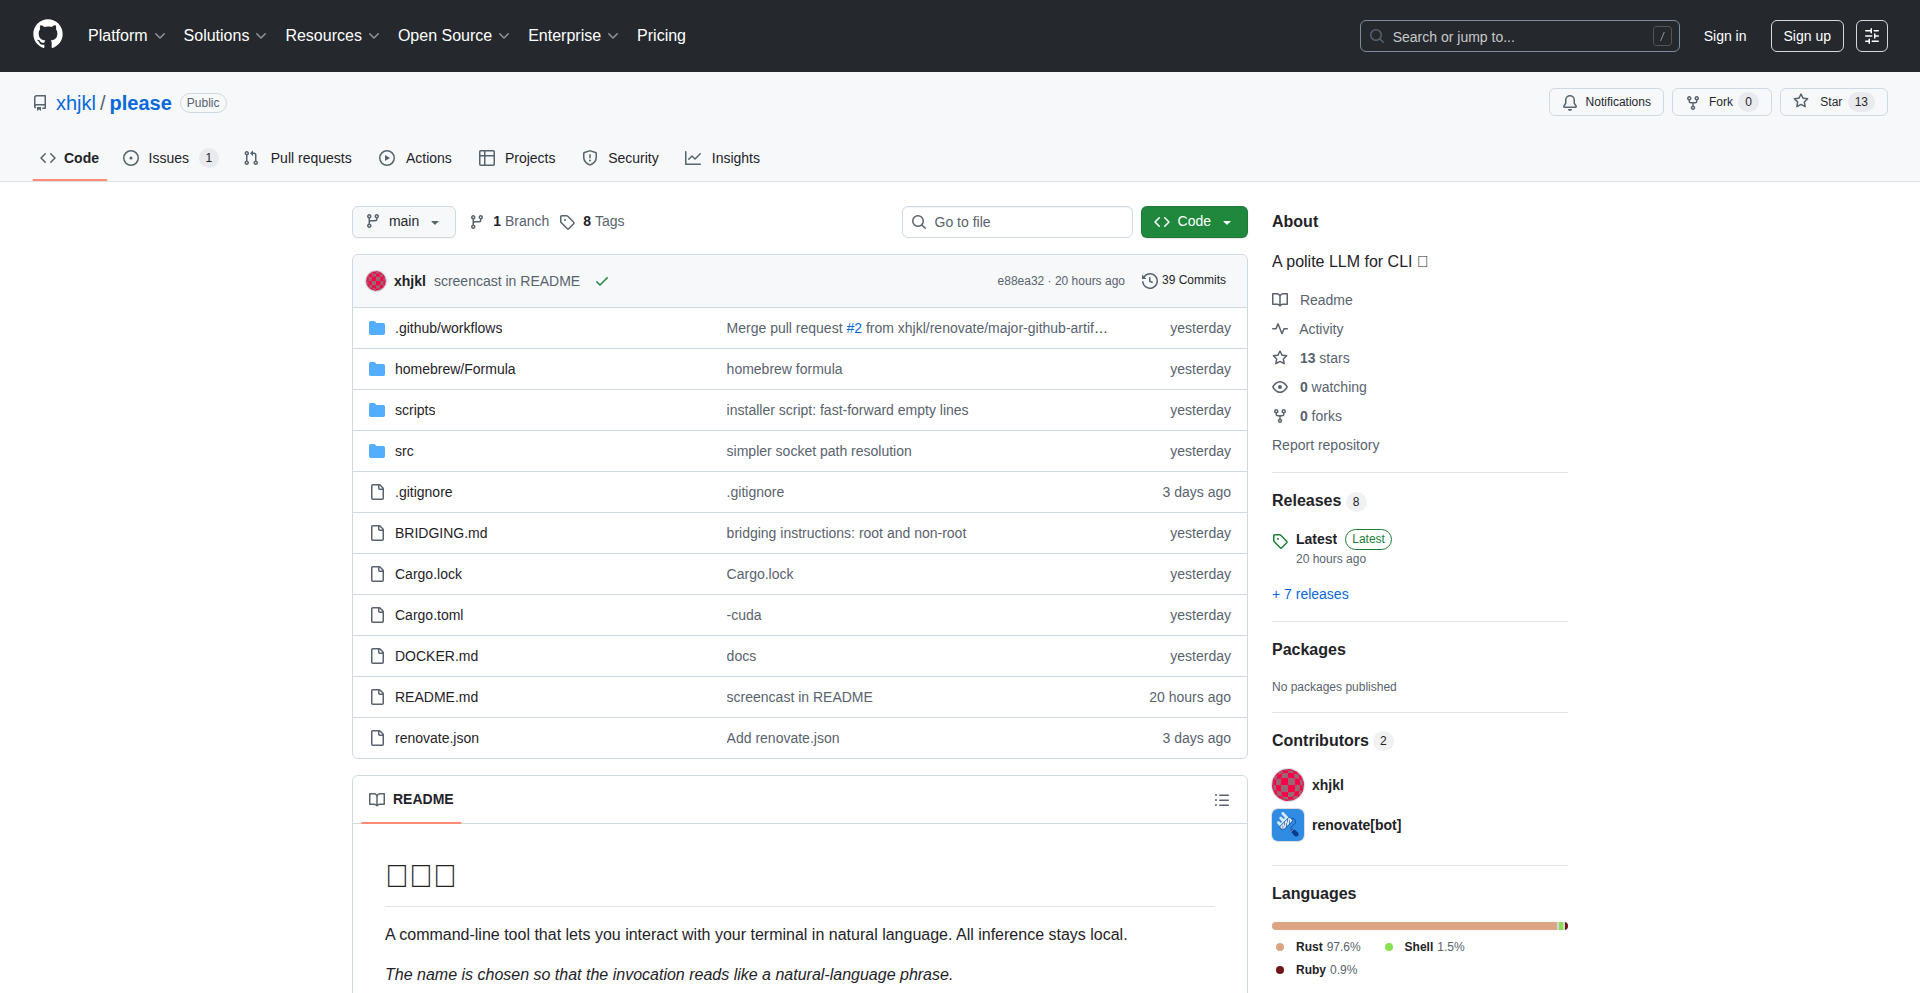Click the xhjkl avatar in latest commit
This screenshot has width=1920, height=993.
point(376,281)
